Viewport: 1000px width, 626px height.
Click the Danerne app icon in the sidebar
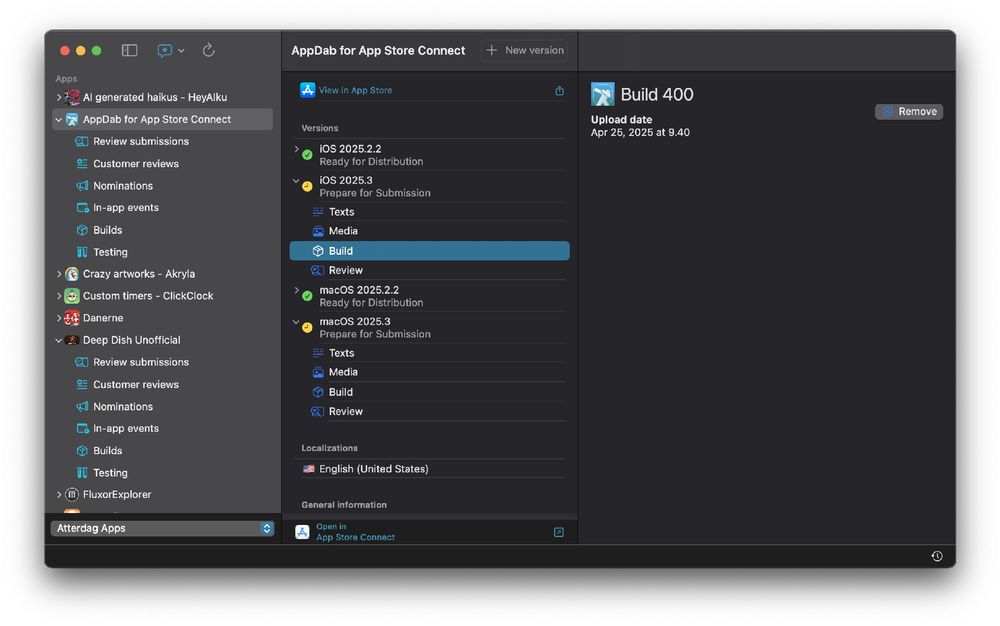(72, 318)
